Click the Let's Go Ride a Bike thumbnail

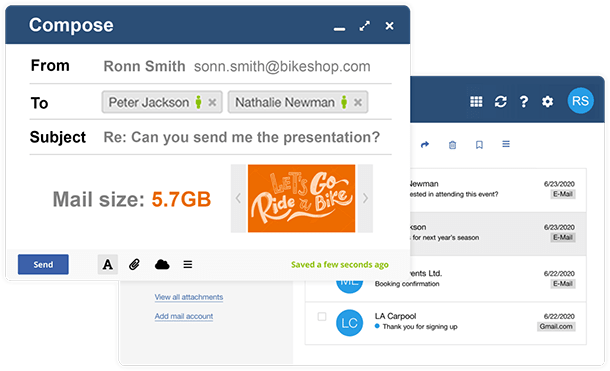pos(301,198)
